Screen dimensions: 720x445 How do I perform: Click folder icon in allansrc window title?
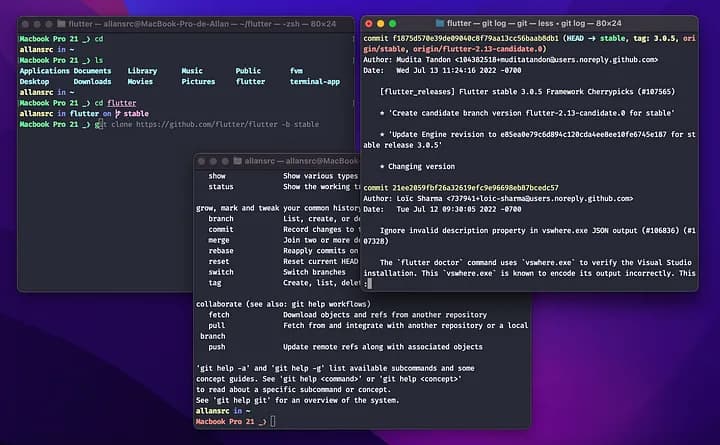coord(237,161)
